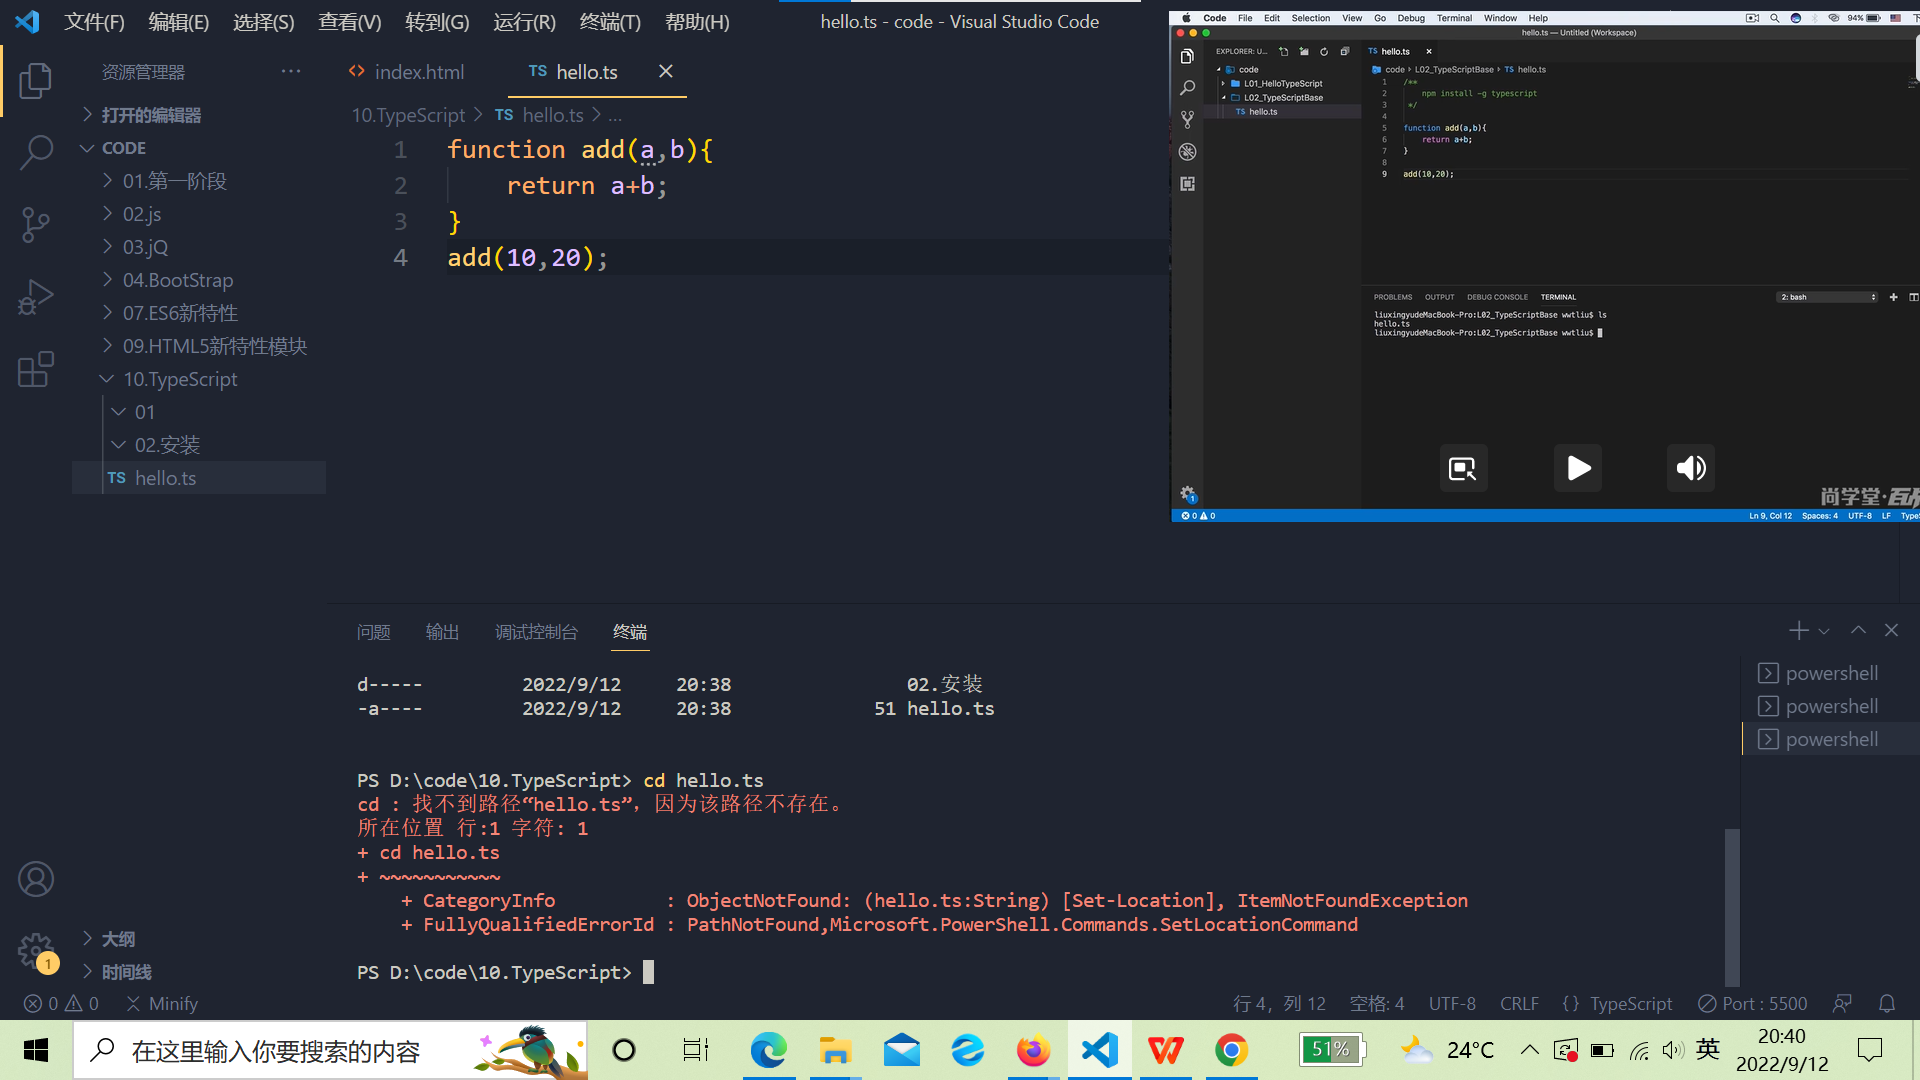1920x1080 pixels.
Task: Open the 选择(S) menu
Action: coord(264,22)
